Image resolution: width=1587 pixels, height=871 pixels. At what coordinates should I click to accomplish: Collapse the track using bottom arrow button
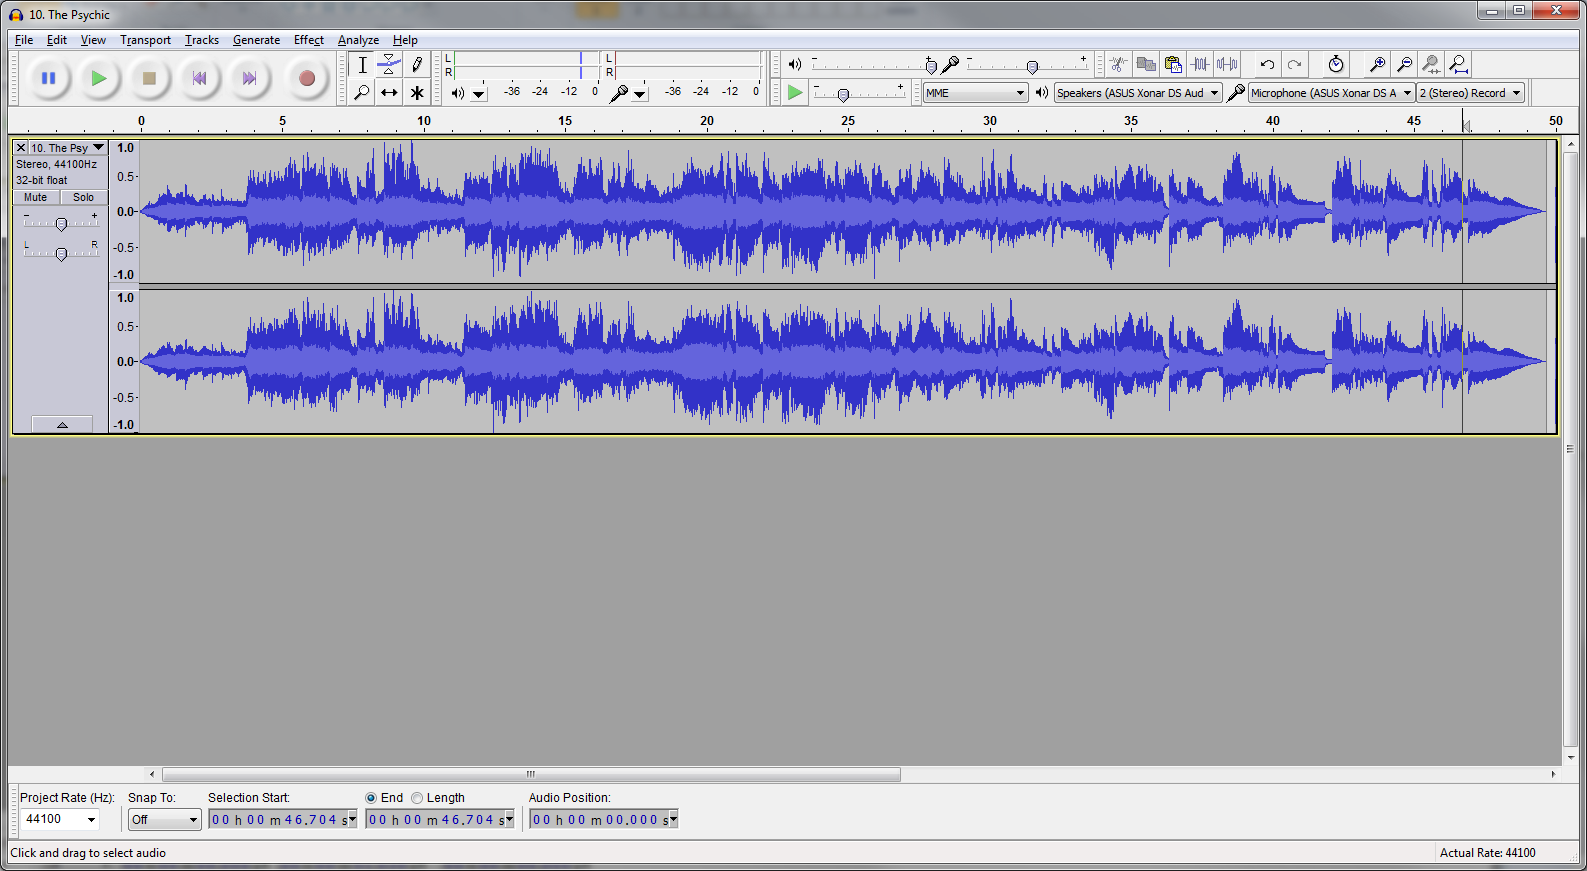(62, 424)
